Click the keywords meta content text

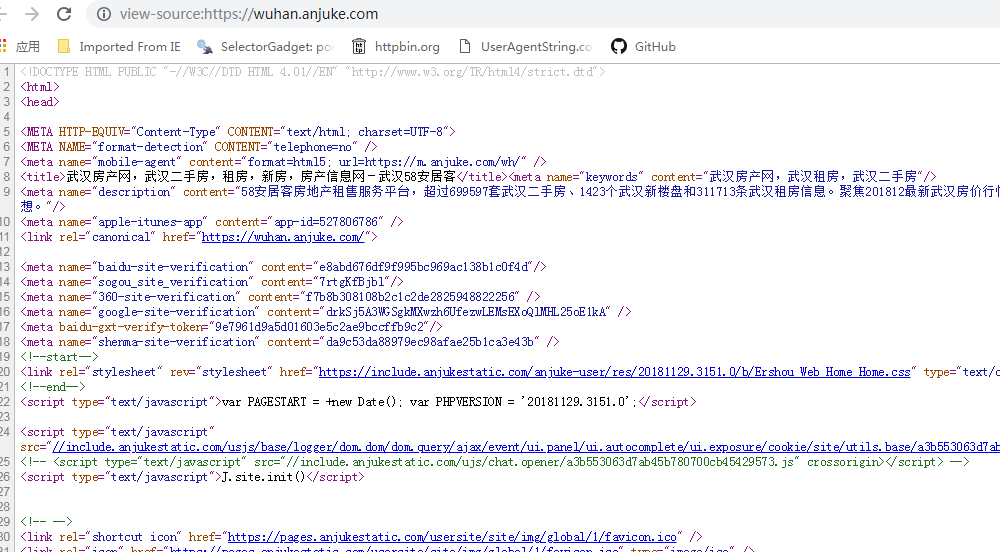pyautogui.click(x=813, y=177)
